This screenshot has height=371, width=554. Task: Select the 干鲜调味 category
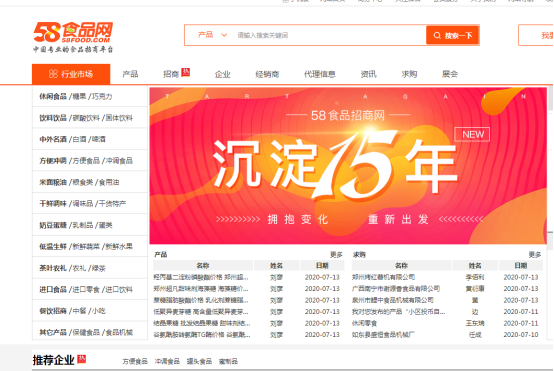53,204
